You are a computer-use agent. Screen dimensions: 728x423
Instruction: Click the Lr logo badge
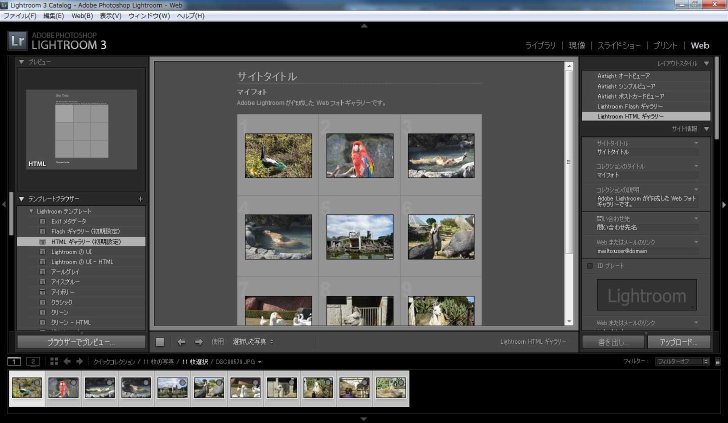tap(17, 41)
